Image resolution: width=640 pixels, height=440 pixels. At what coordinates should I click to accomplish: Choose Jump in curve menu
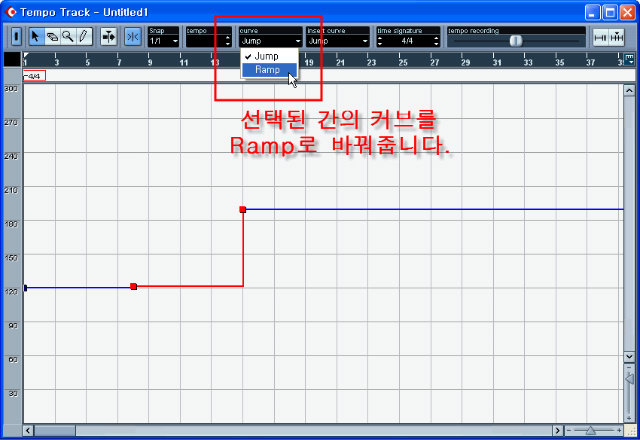(x=270, y=56)
